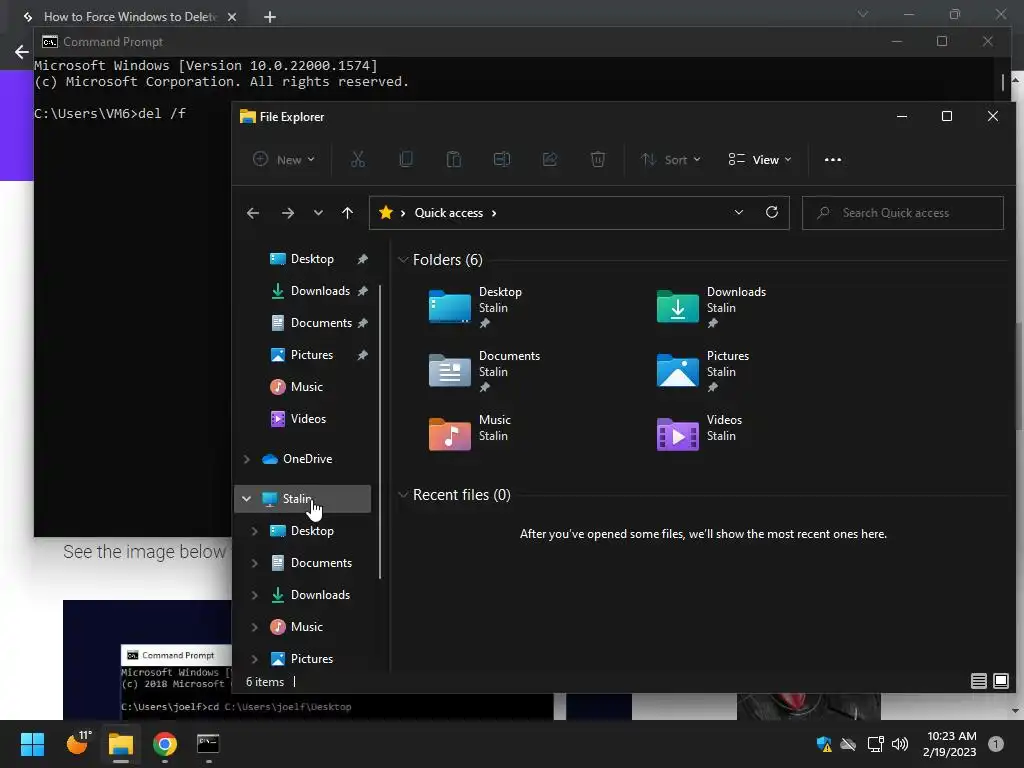This screenshot has height=768, width=1024.
Task: Open Recent locations dropdown arrow
Action: (x=318, y=213)
